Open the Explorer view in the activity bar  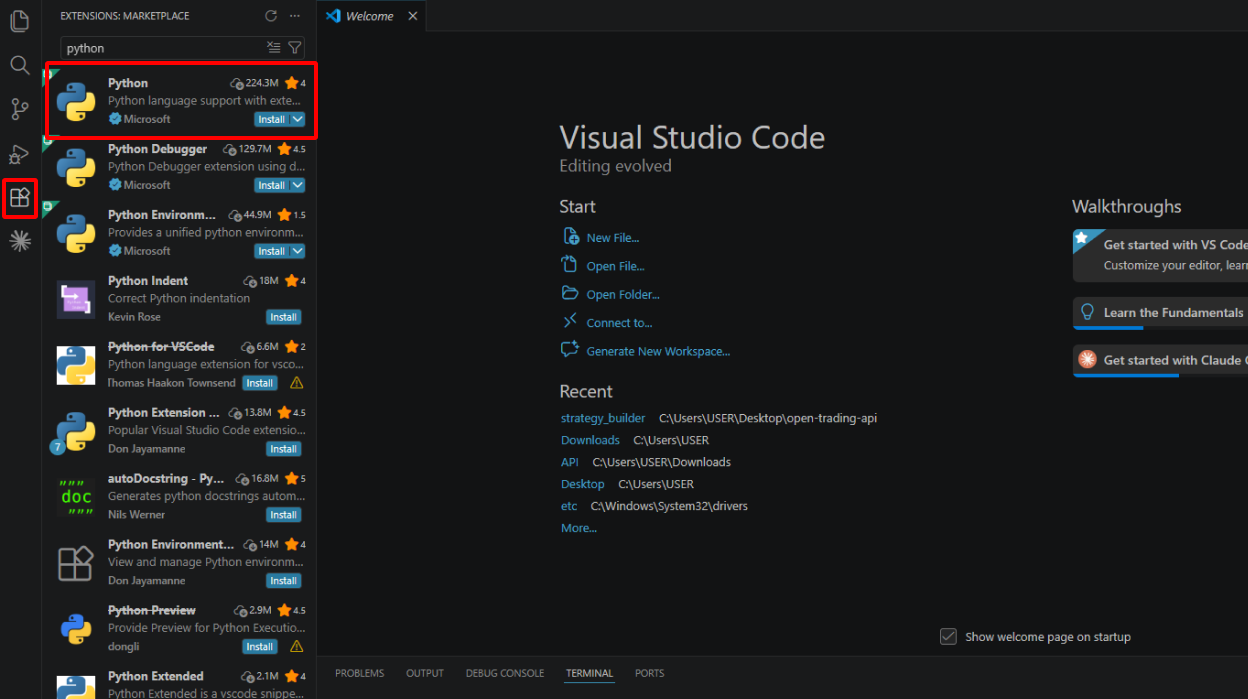coord(19,21)
